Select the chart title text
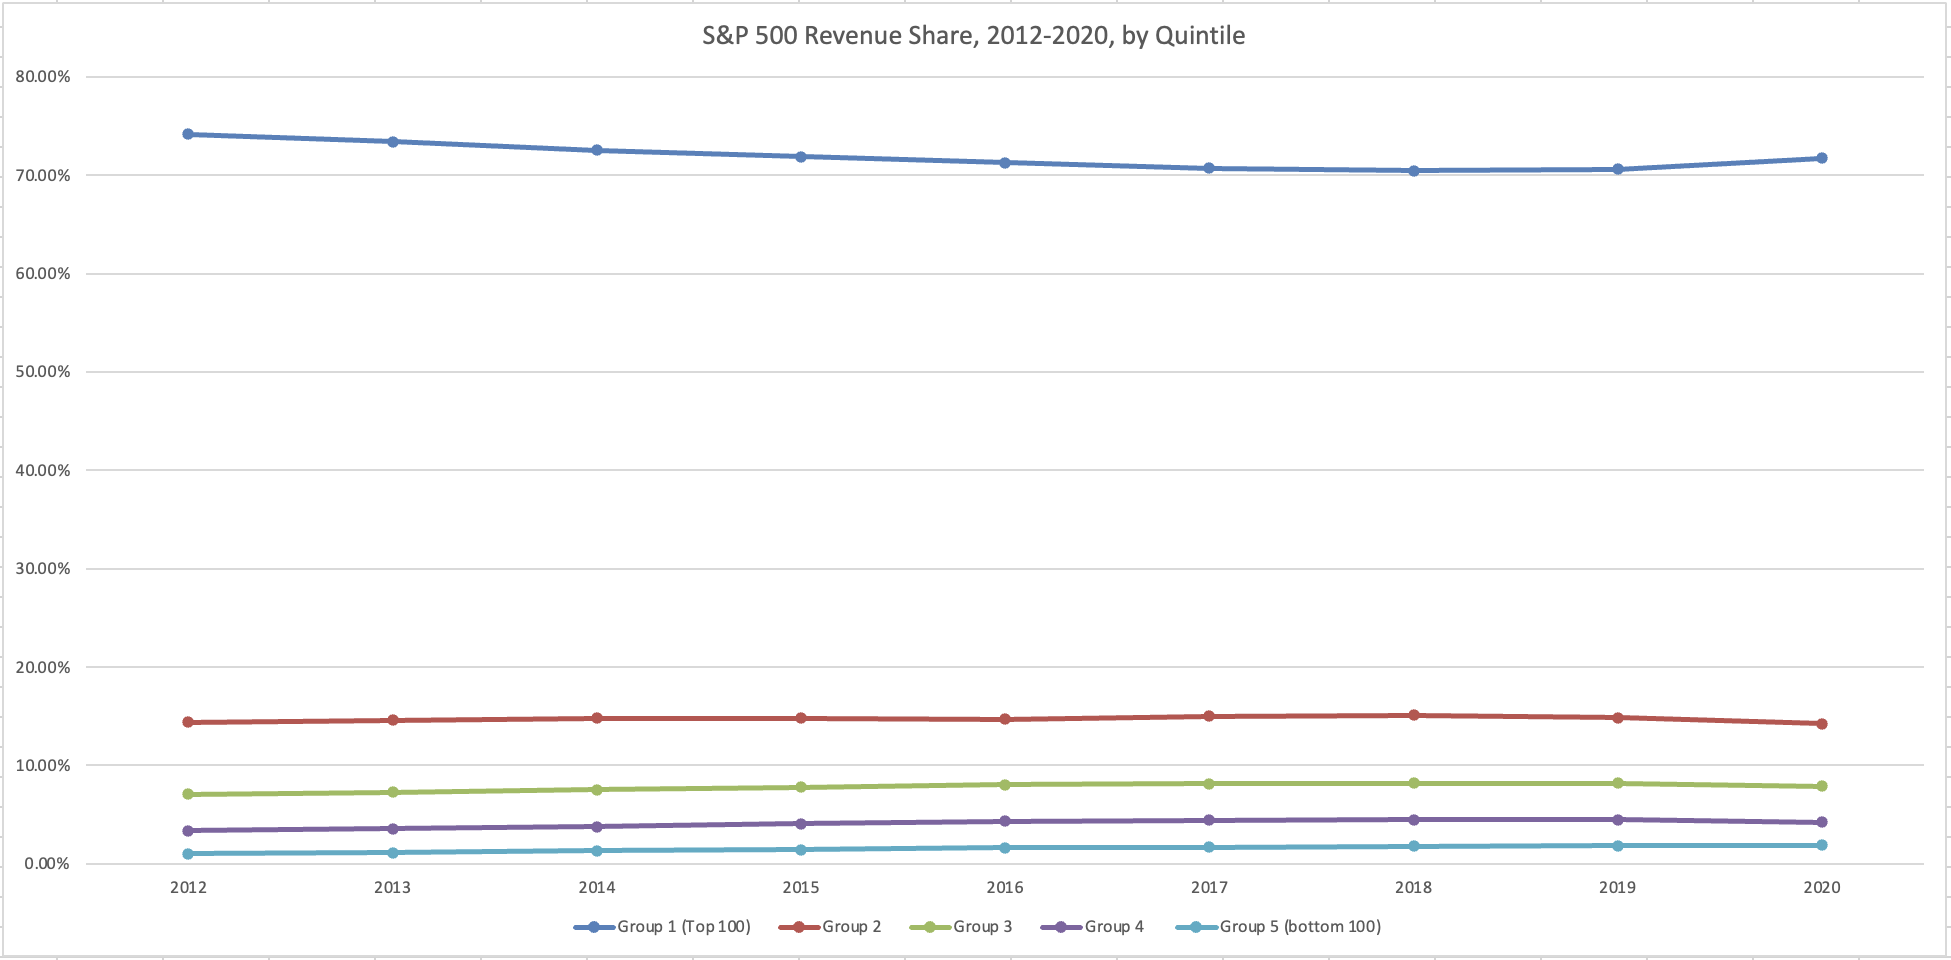 click(973, 36)
